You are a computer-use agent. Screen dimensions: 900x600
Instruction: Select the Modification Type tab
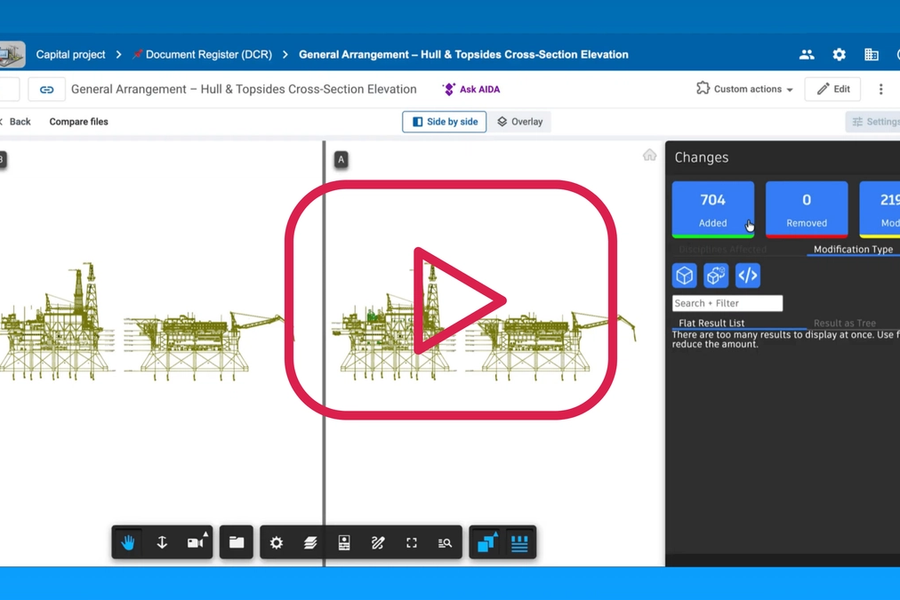click(x=853, y=249)
